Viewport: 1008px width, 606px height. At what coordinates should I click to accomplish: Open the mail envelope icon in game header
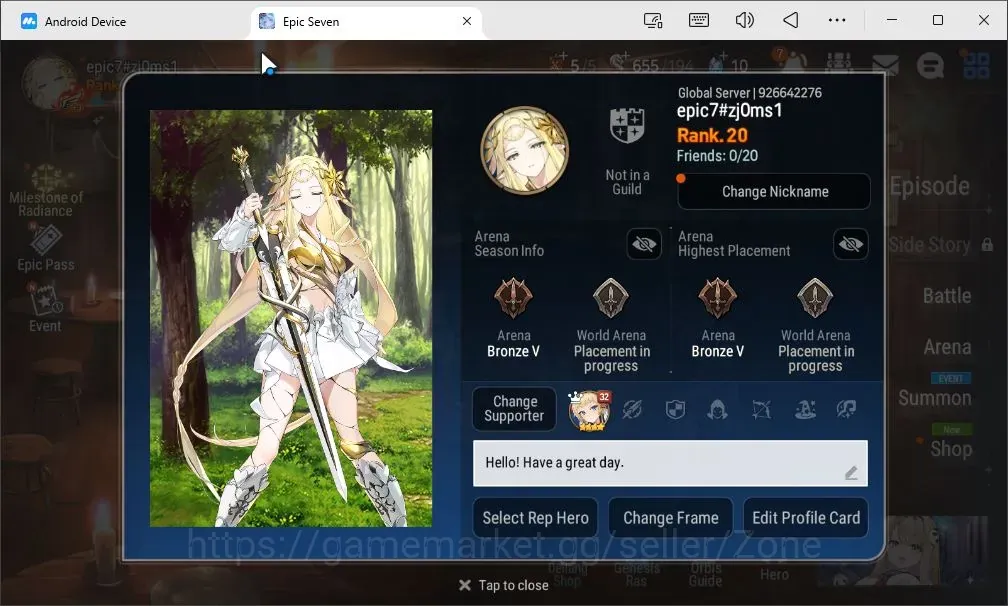(885, 64)
